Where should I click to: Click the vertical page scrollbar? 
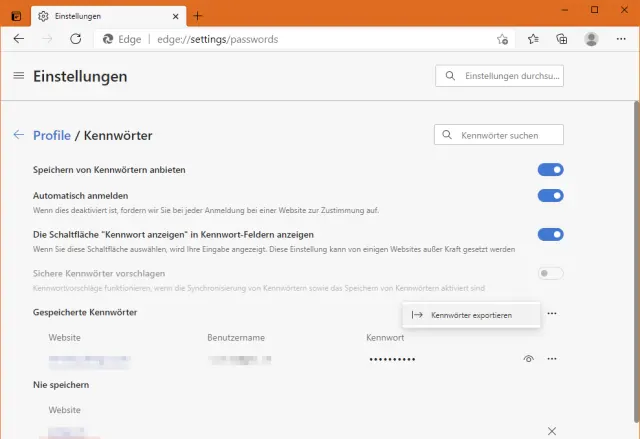[x=636, y=261]
